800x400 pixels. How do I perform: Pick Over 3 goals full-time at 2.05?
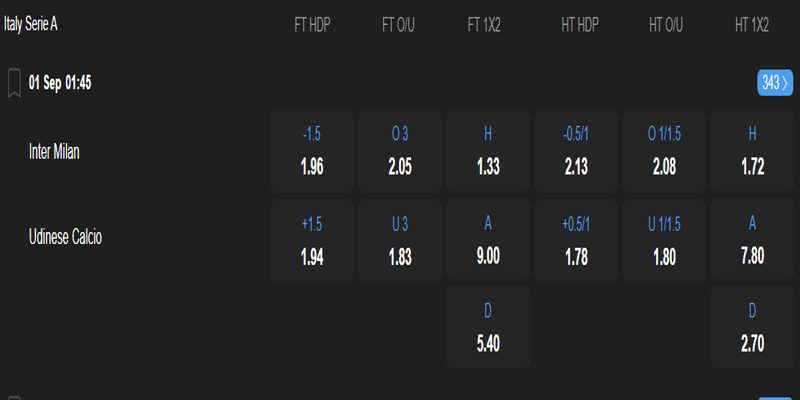click(400, 151)
